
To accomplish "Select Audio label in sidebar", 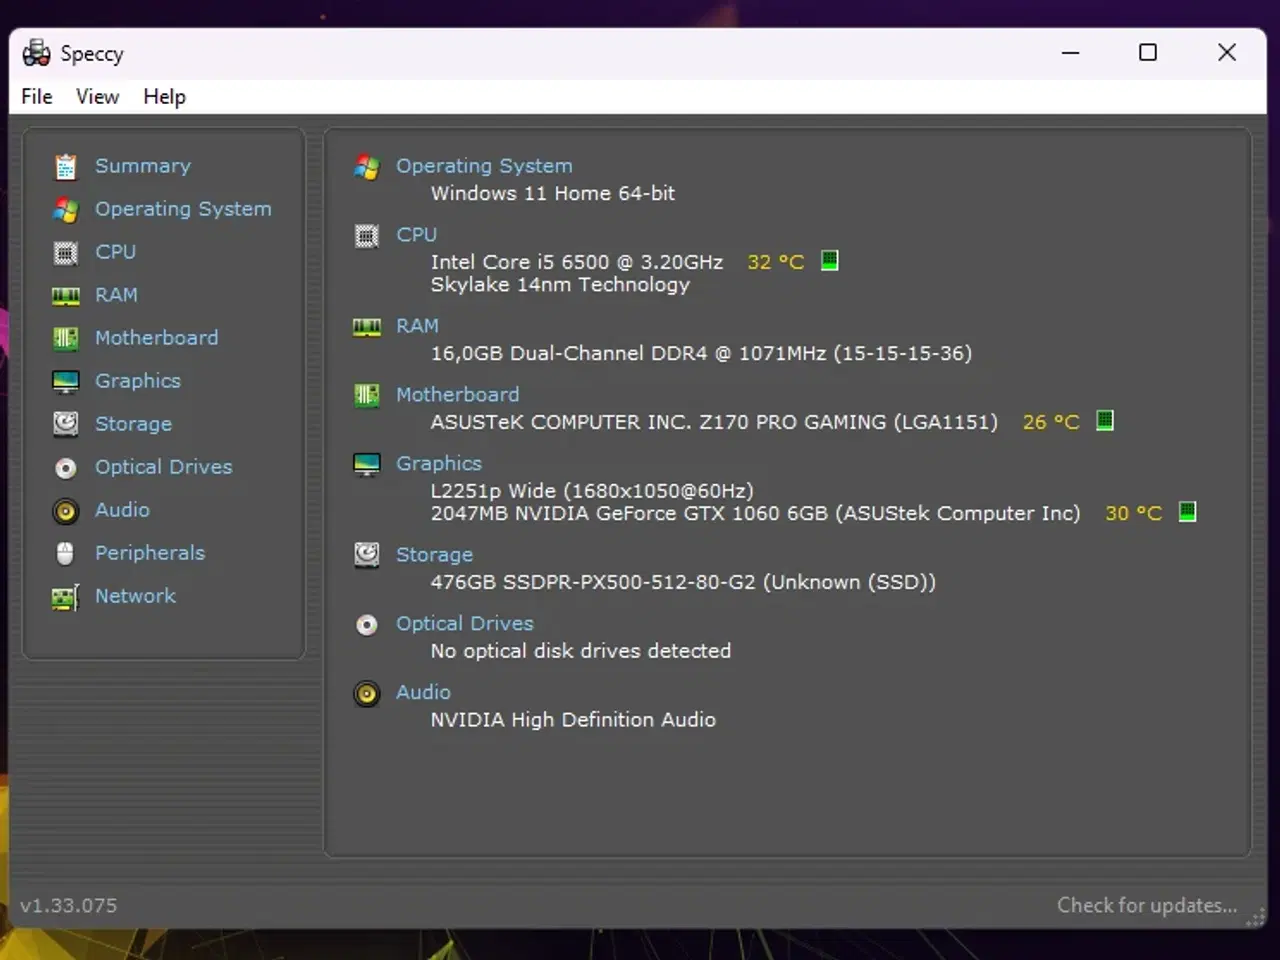I will tap(122, 510).
